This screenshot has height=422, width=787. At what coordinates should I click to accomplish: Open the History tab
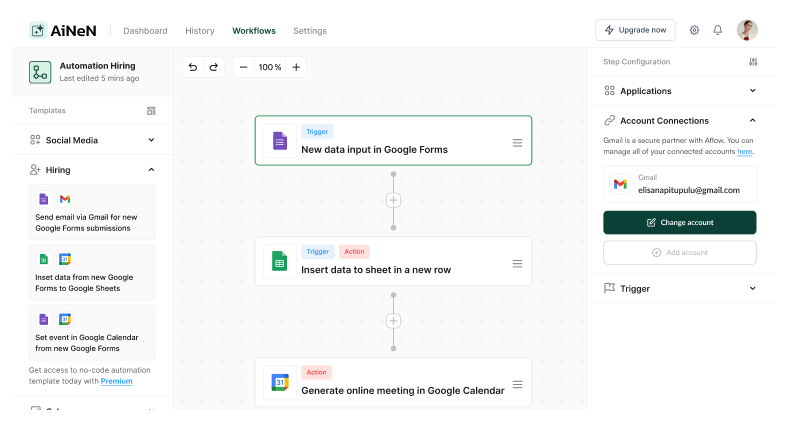tap(200, 31)
